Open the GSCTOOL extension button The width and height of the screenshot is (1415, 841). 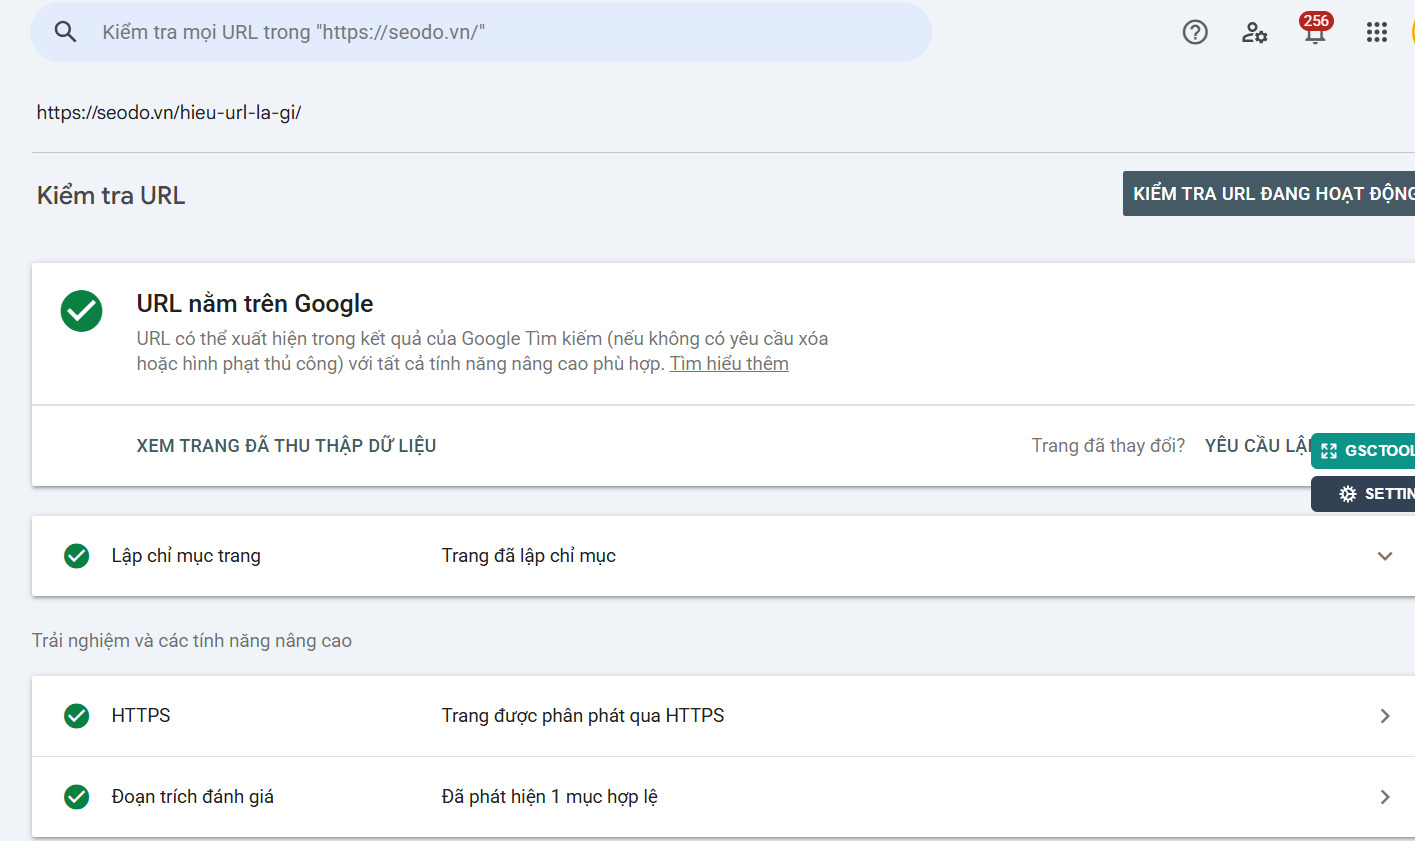(x=1363, y=451)
